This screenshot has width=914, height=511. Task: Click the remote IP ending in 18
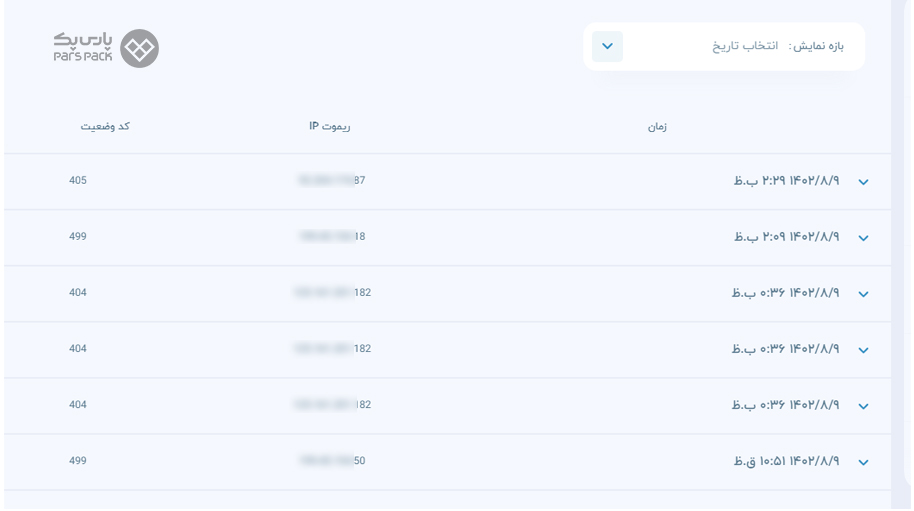[x=332, y=236]
